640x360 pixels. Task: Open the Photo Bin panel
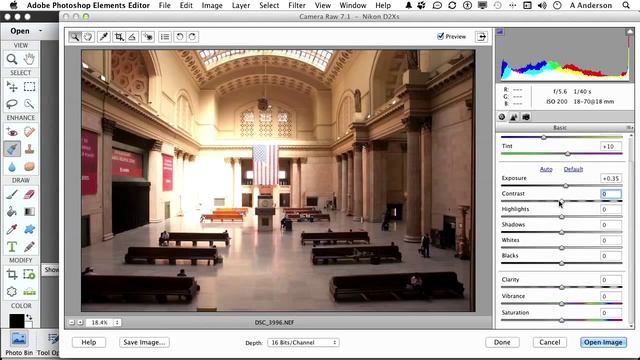pyautogui.click(x=19, y=343)
